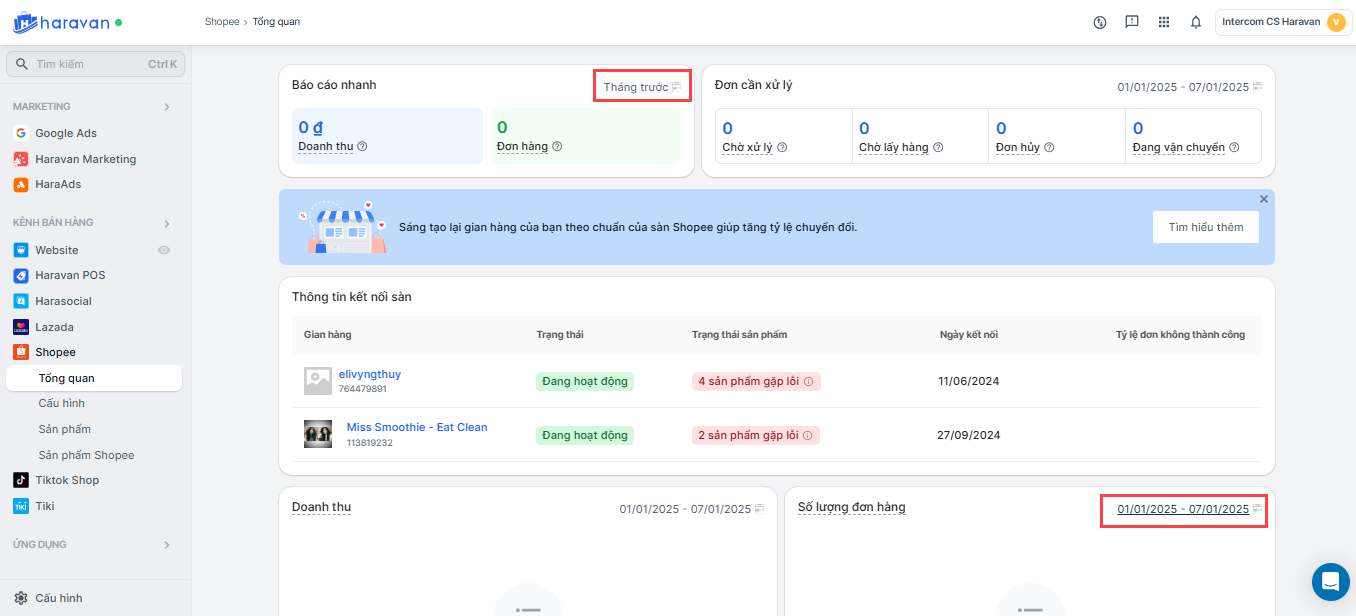Open Miss Smoothie - Eat Clean store link
Viewport: 1356px width, 616px height.
[417, 427]
